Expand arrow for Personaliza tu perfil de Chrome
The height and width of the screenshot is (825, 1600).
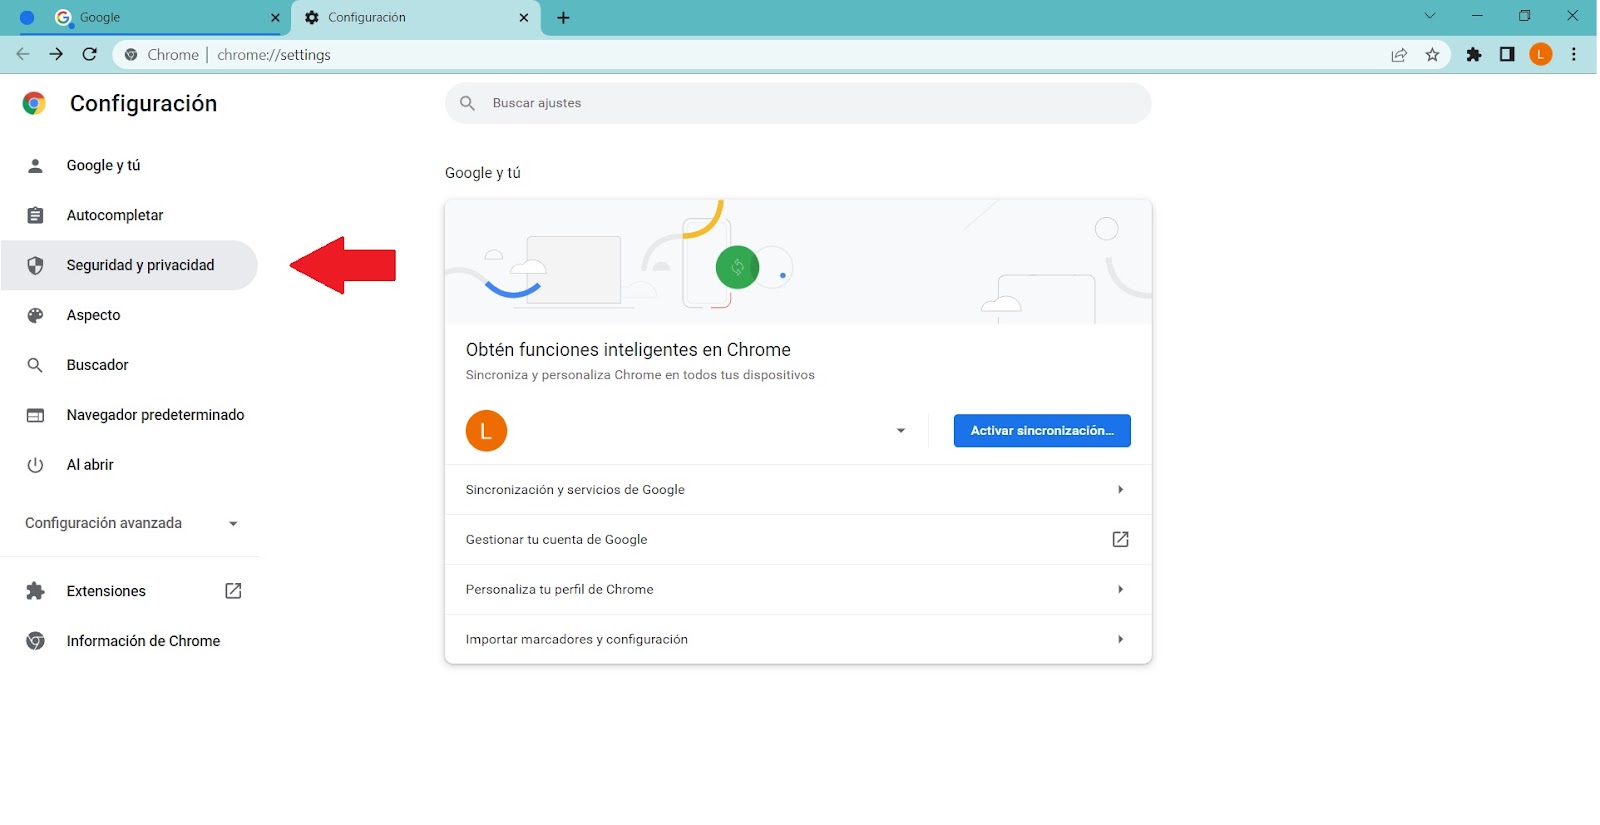tap(1120, 590)
